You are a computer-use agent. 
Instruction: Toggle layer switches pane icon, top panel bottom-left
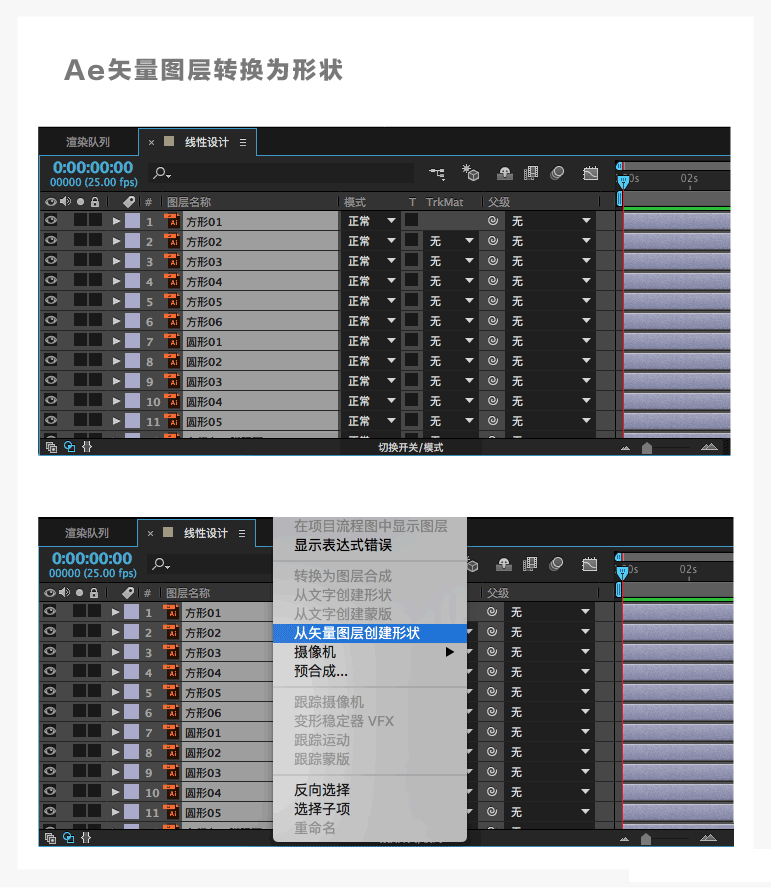(51, 447)
